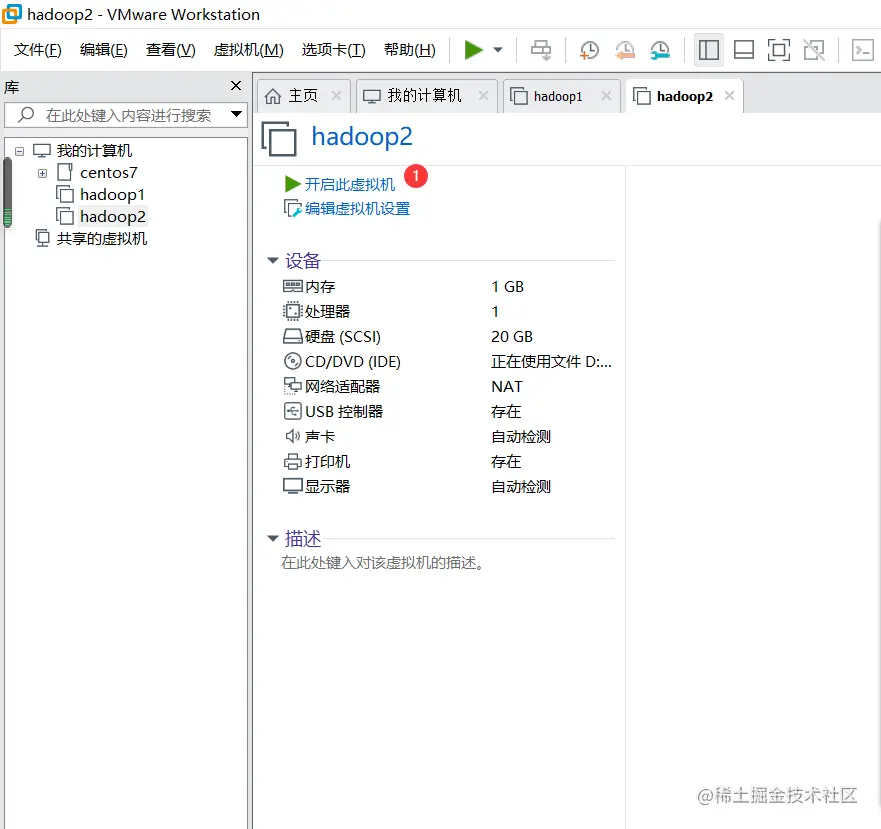The width and height of the screenshot is (881, 829).
Task: Click the send Ctrl+Alt+Del toolbar icon
Action: [x=541, y=50]
